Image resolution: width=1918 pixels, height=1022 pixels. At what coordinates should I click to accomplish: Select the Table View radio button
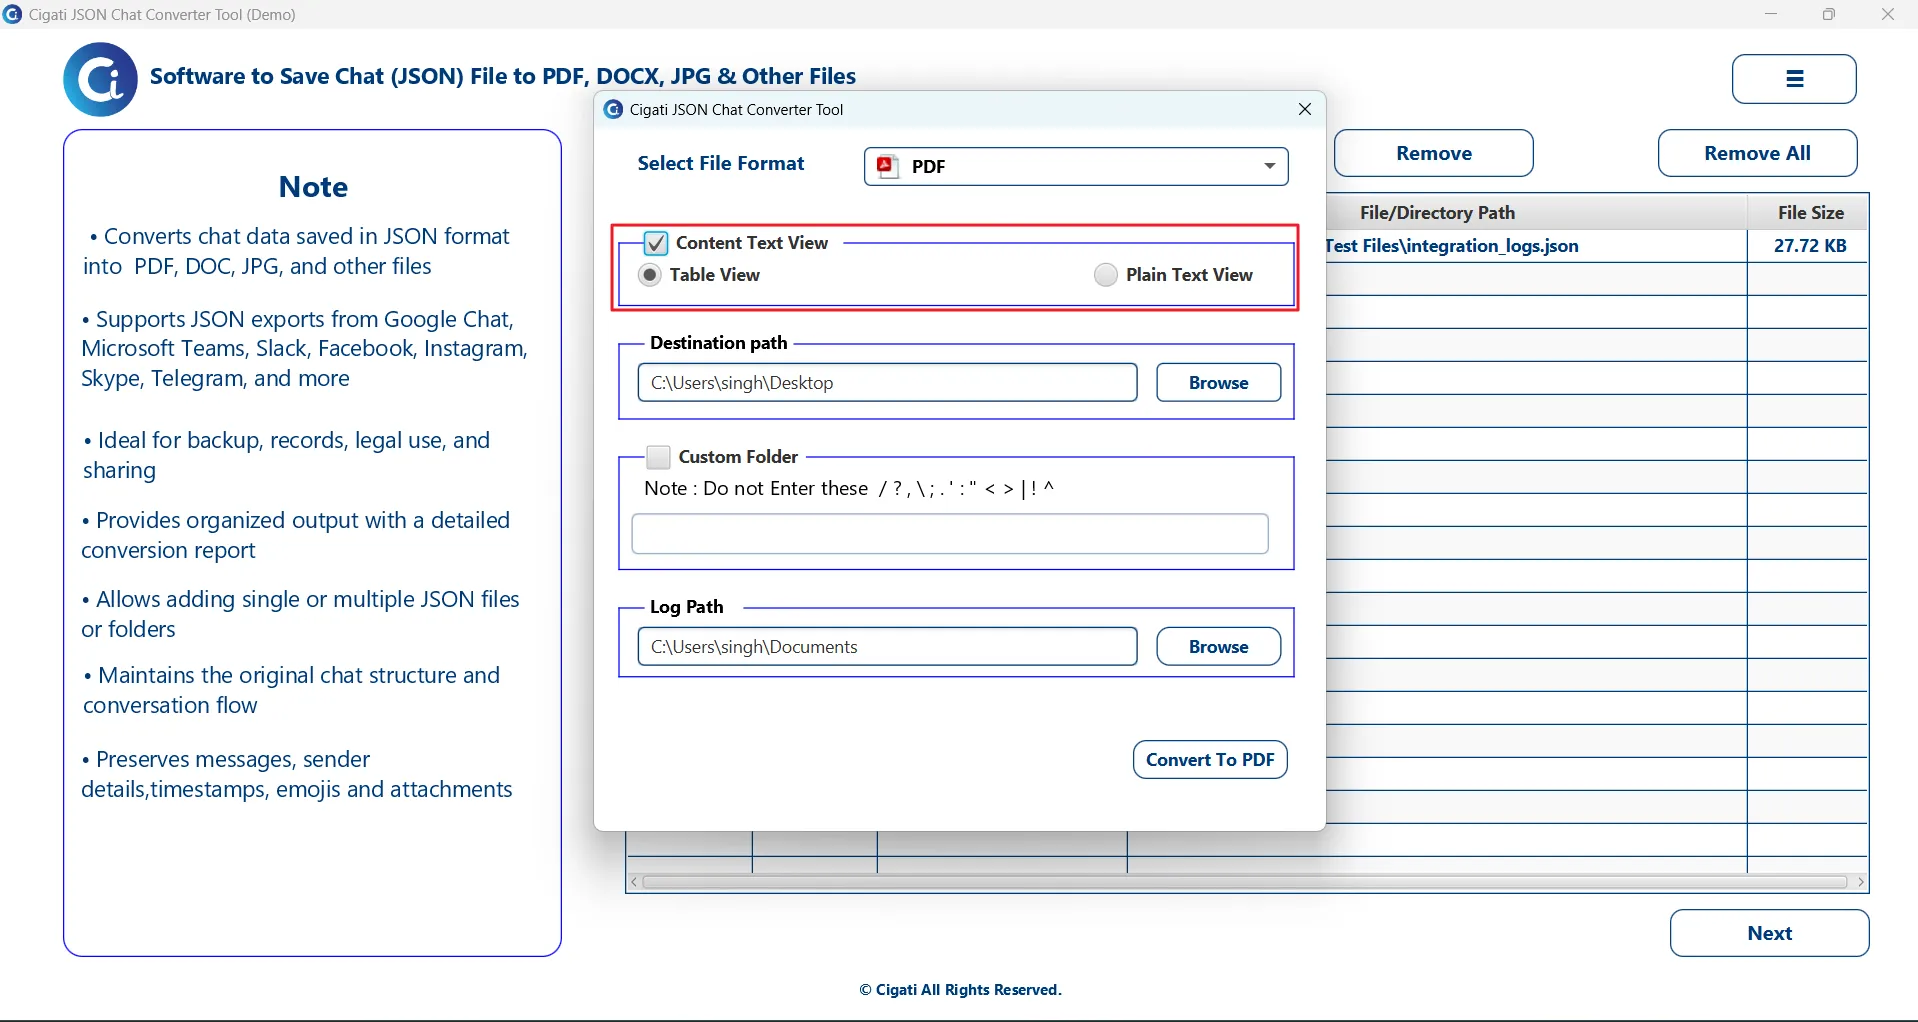pyautogui.click(x=650, y=275)
